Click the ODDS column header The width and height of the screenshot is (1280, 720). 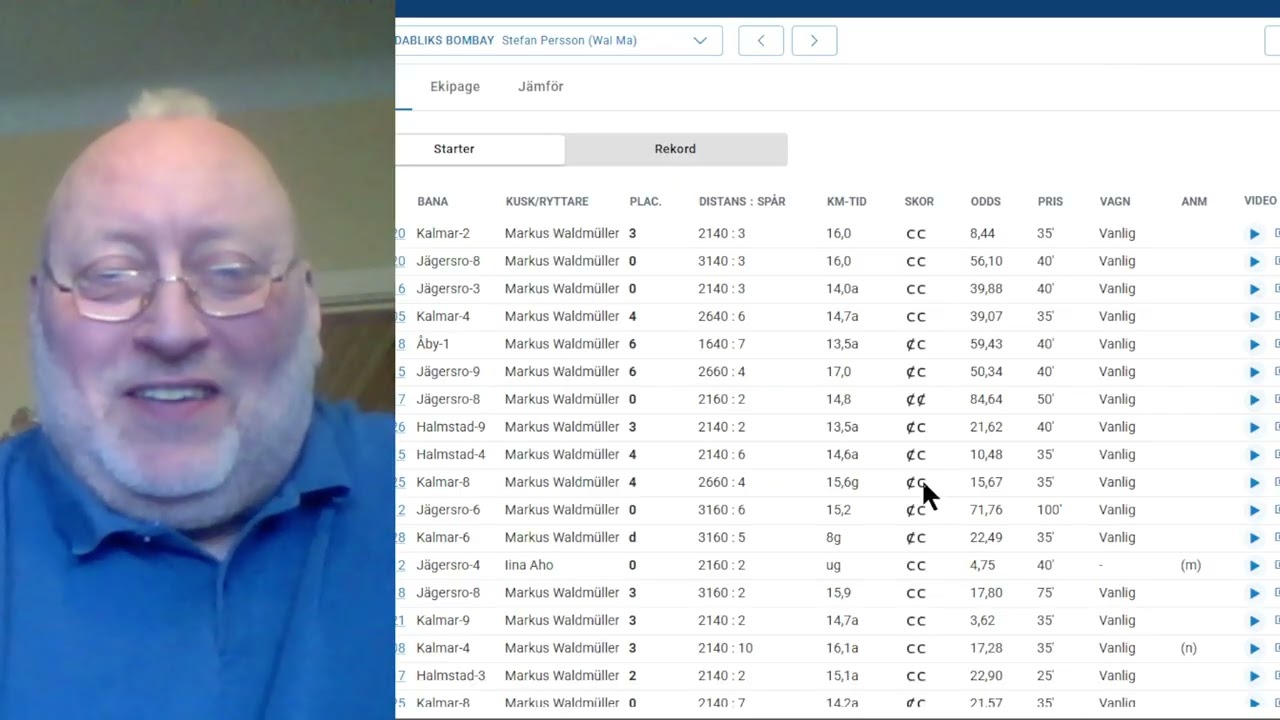point(985,202)
